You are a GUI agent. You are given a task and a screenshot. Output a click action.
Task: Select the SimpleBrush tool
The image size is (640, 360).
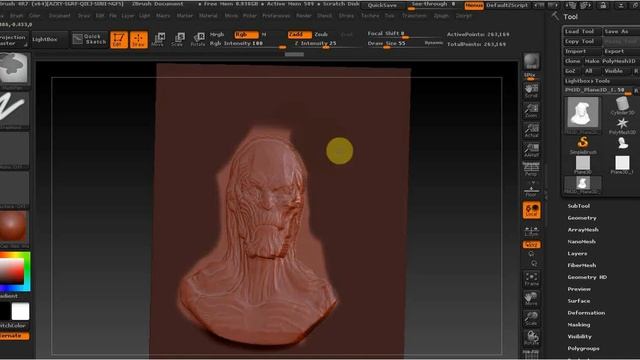click(x=583, y=145)
